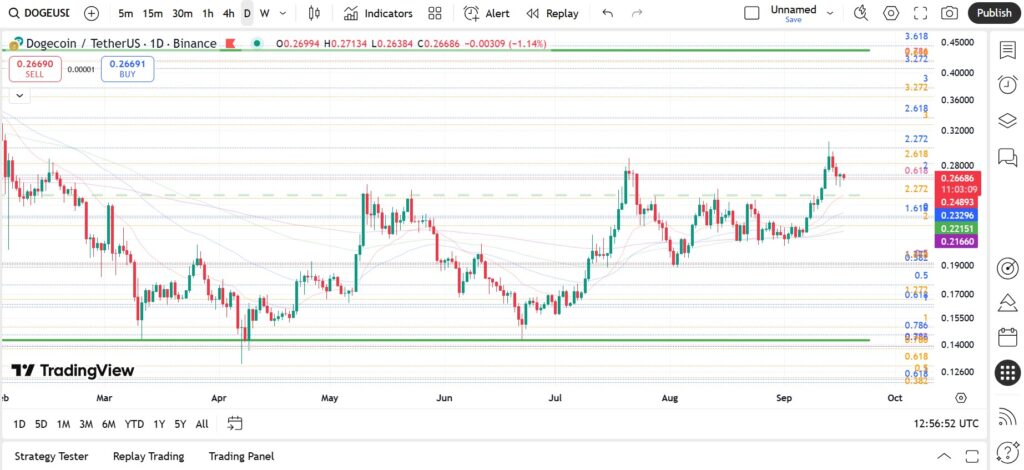
Task: Open the calendar icon in right sidebar
Action: (1007, 337)
